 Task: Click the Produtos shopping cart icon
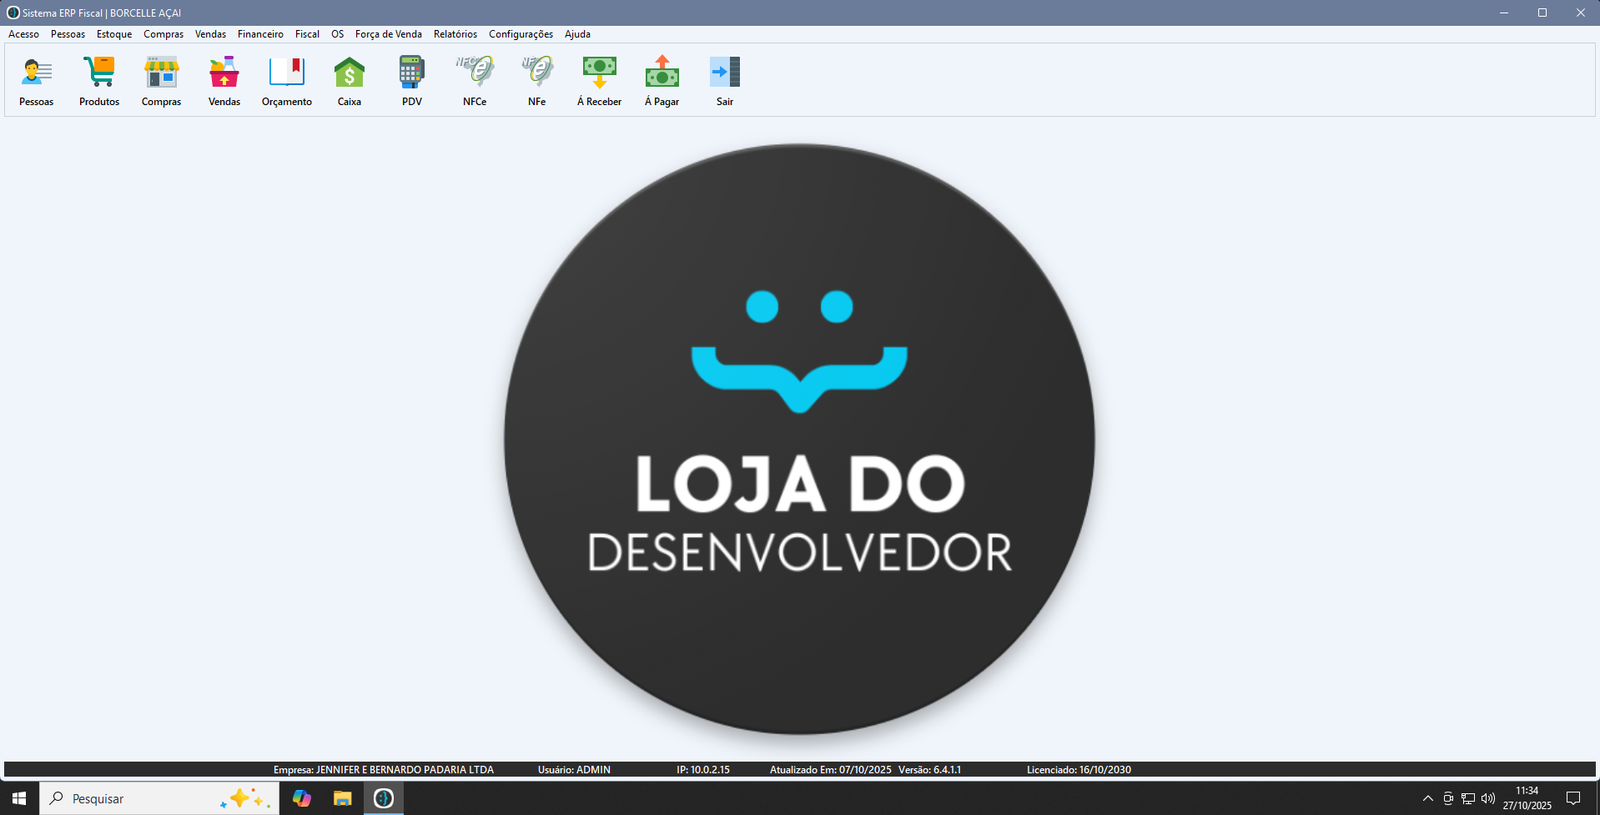[x=99, y=73]
